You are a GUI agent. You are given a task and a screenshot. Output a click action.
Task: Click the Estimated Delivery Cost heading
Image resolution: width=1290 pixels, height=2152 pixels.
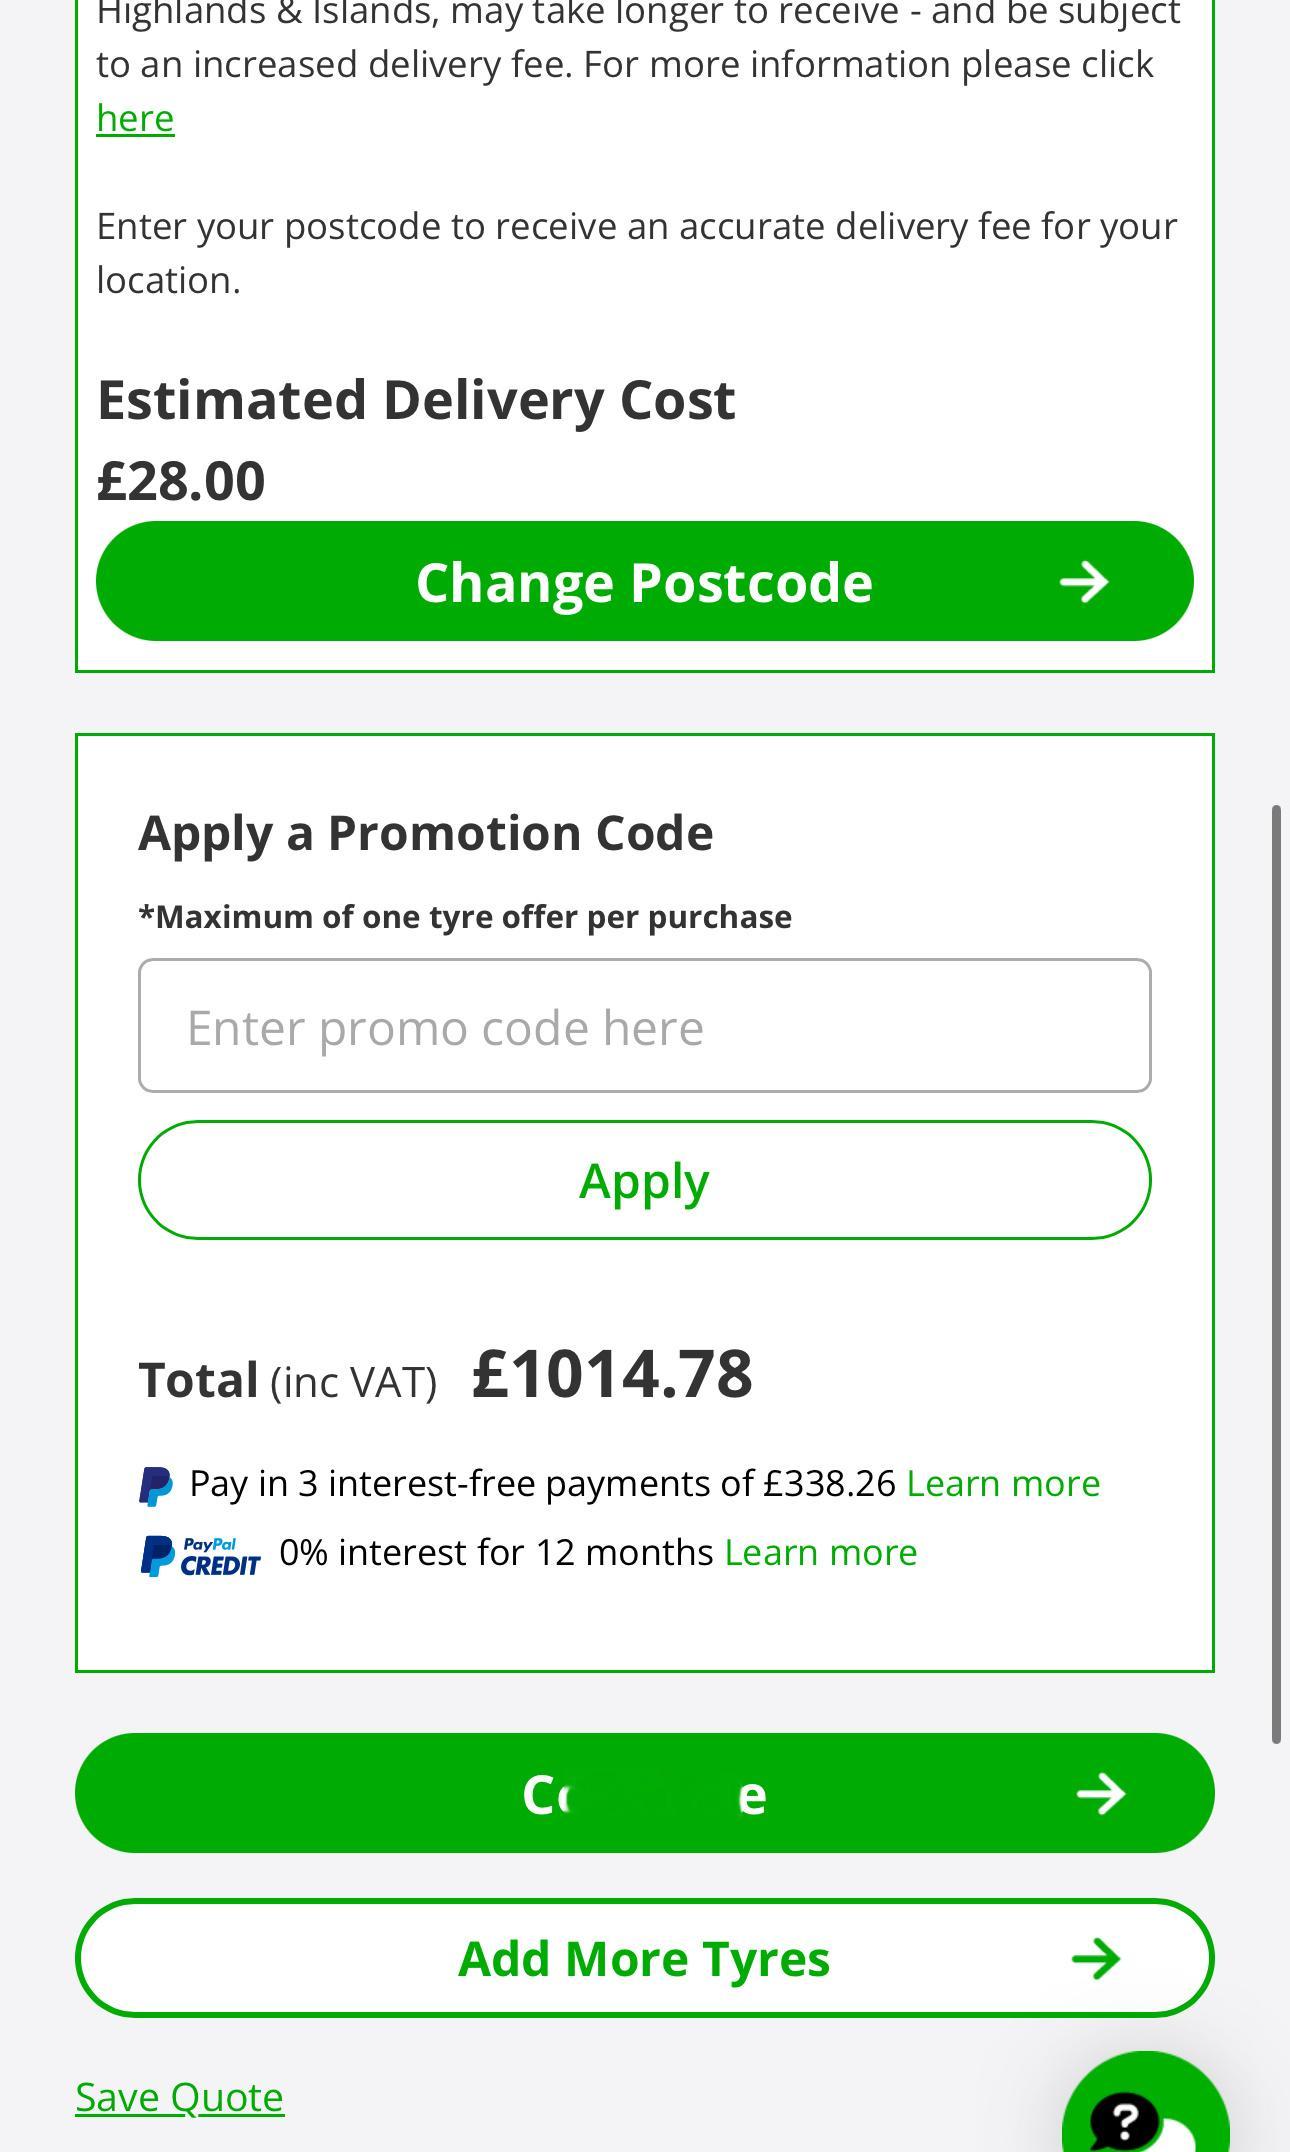pyautogui.click(x=416, y=400)
